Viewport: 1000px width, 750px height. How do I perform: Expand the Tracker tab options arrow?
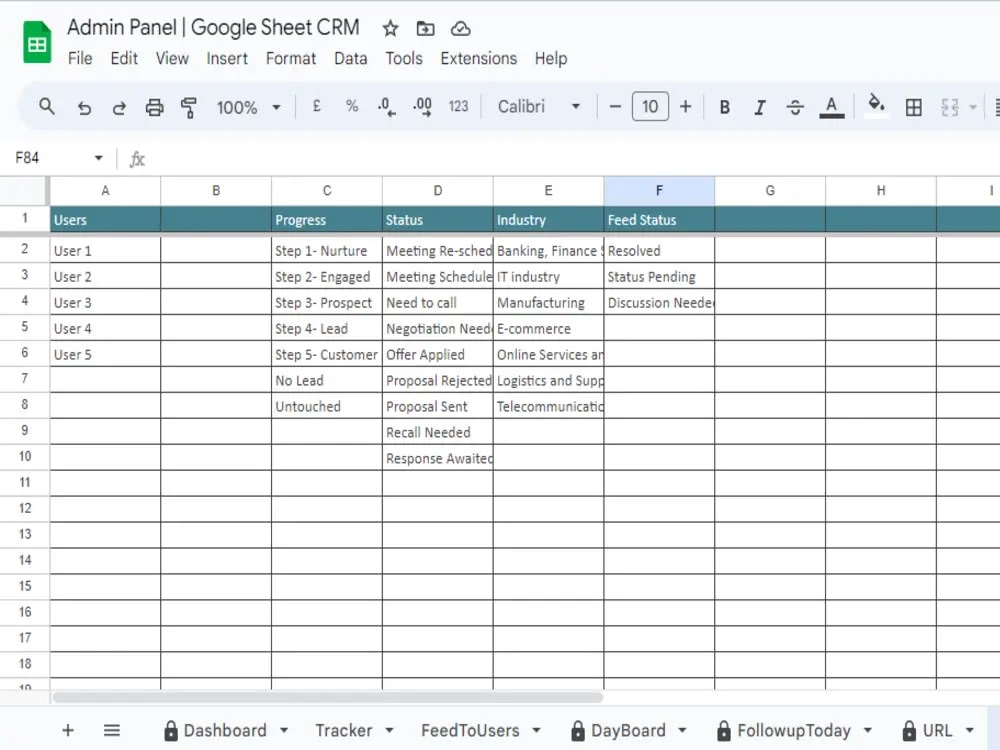390,730
